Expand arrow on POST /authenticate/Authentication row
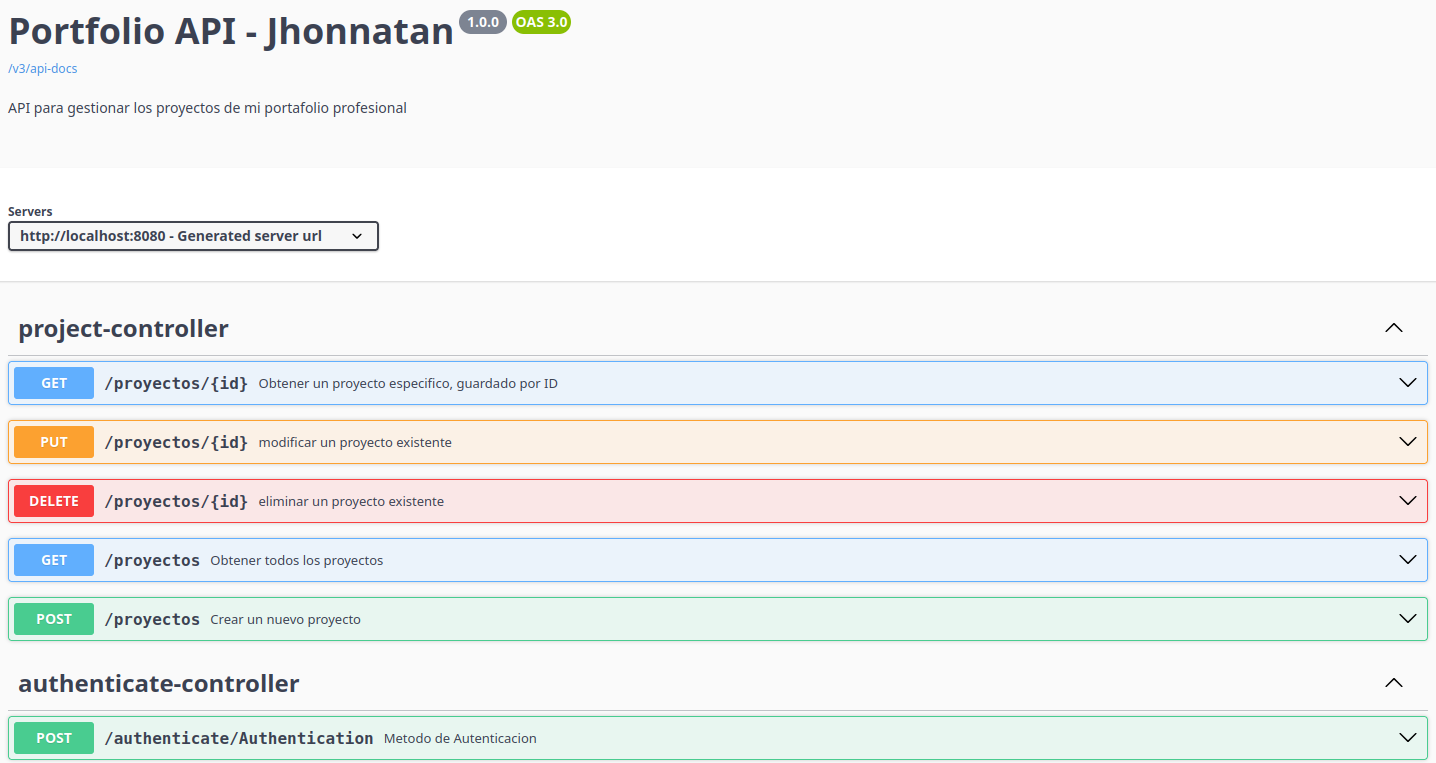The width and height of the screenshot is (1436, 763). point(1407,738)
